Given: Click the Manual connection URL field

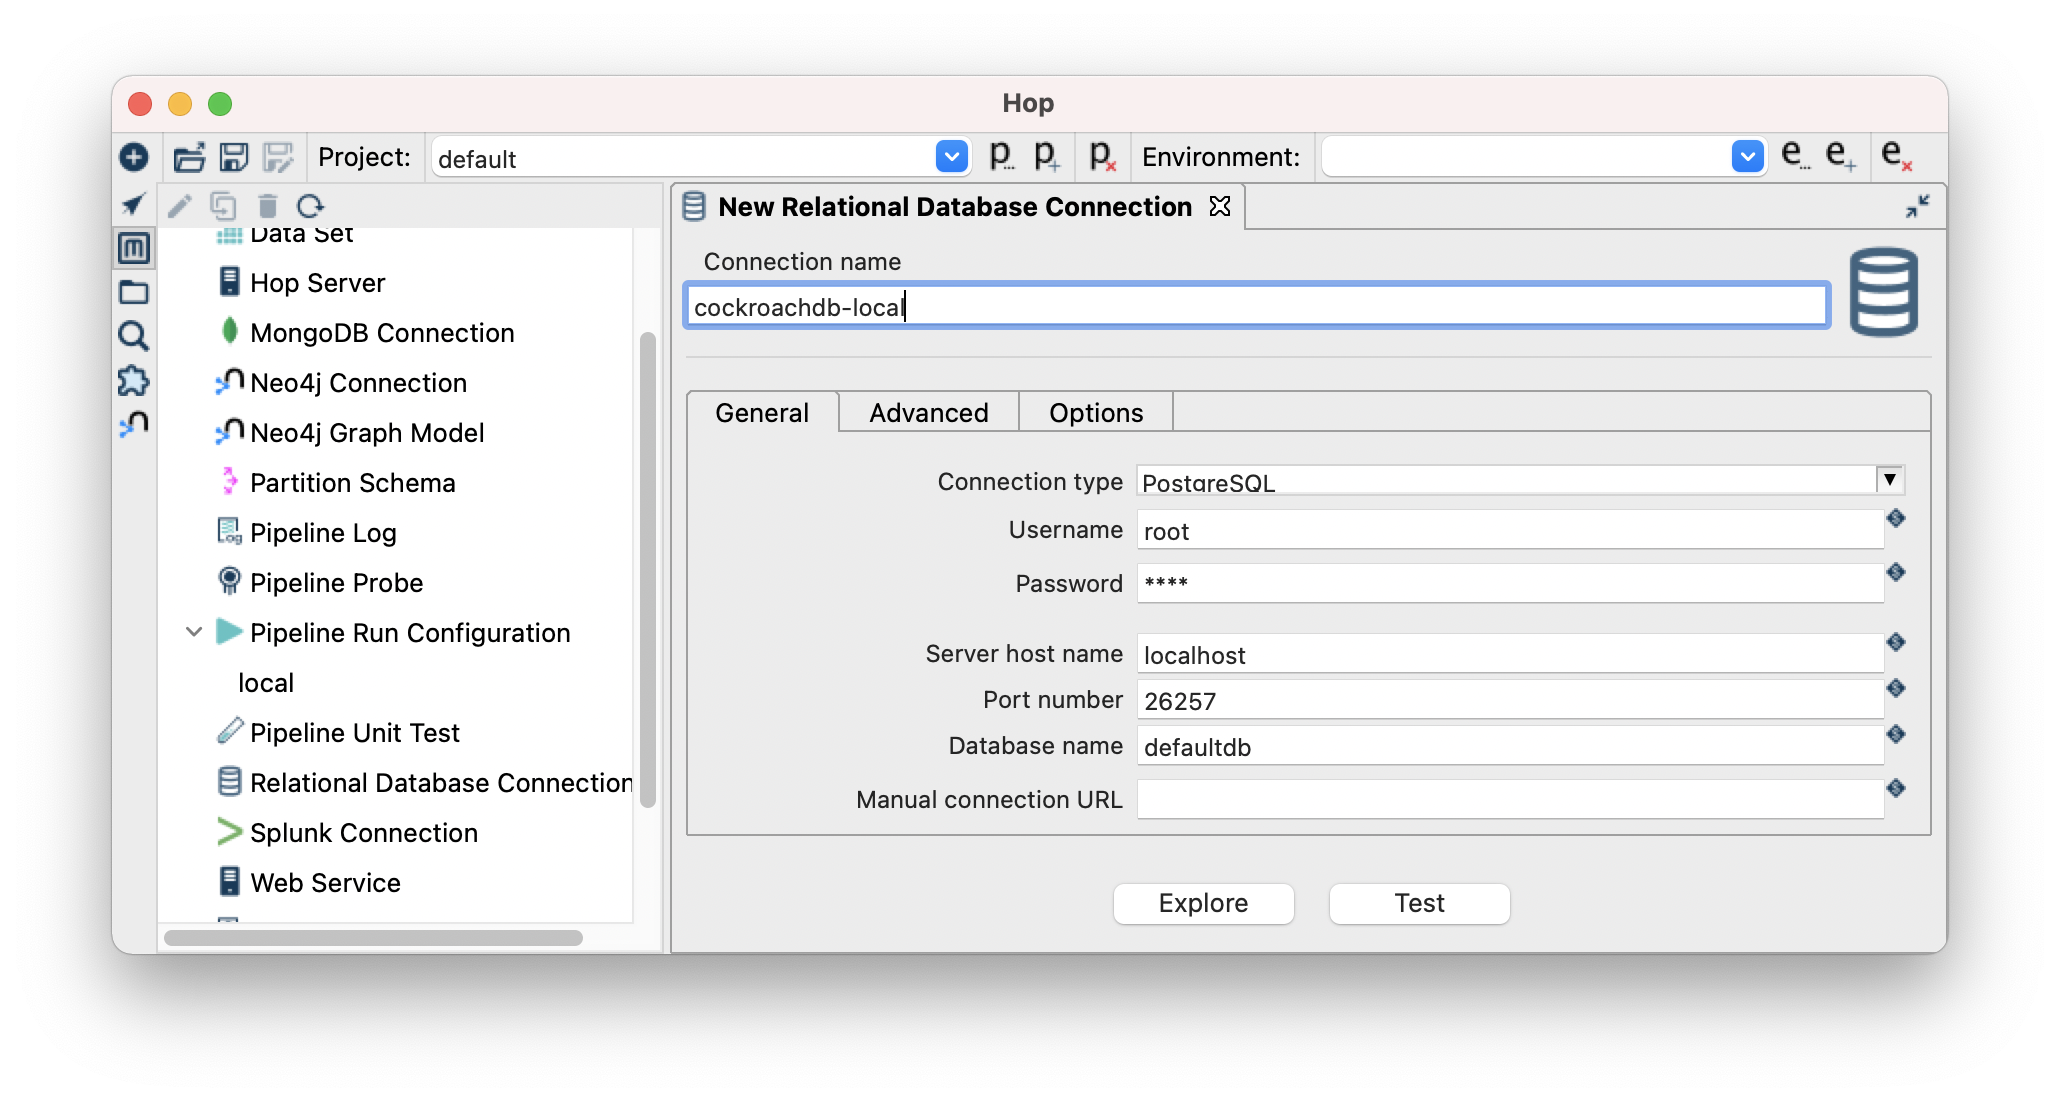Looking at the screenshot, I should [1510, 799].
